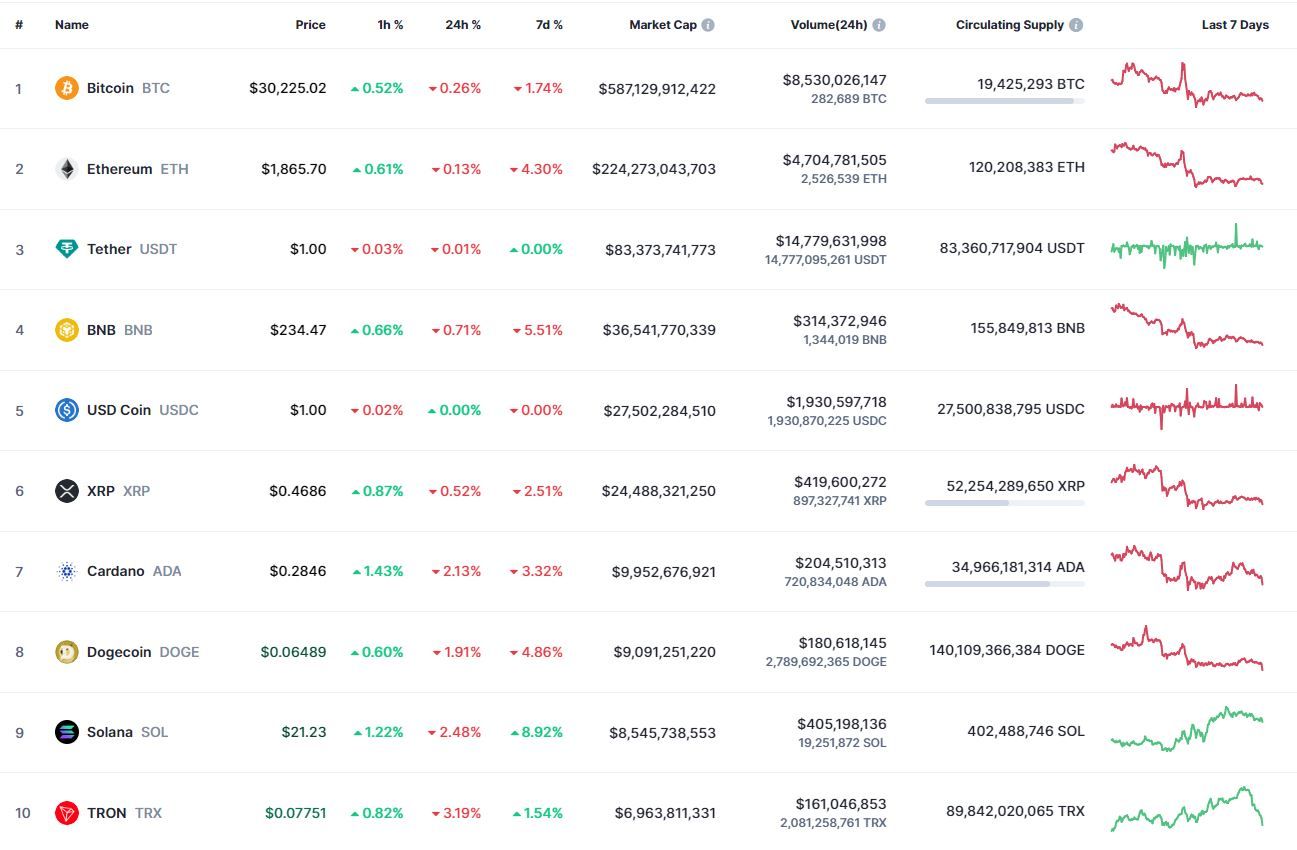Click the Tether logo icon

tap(66, 249)
